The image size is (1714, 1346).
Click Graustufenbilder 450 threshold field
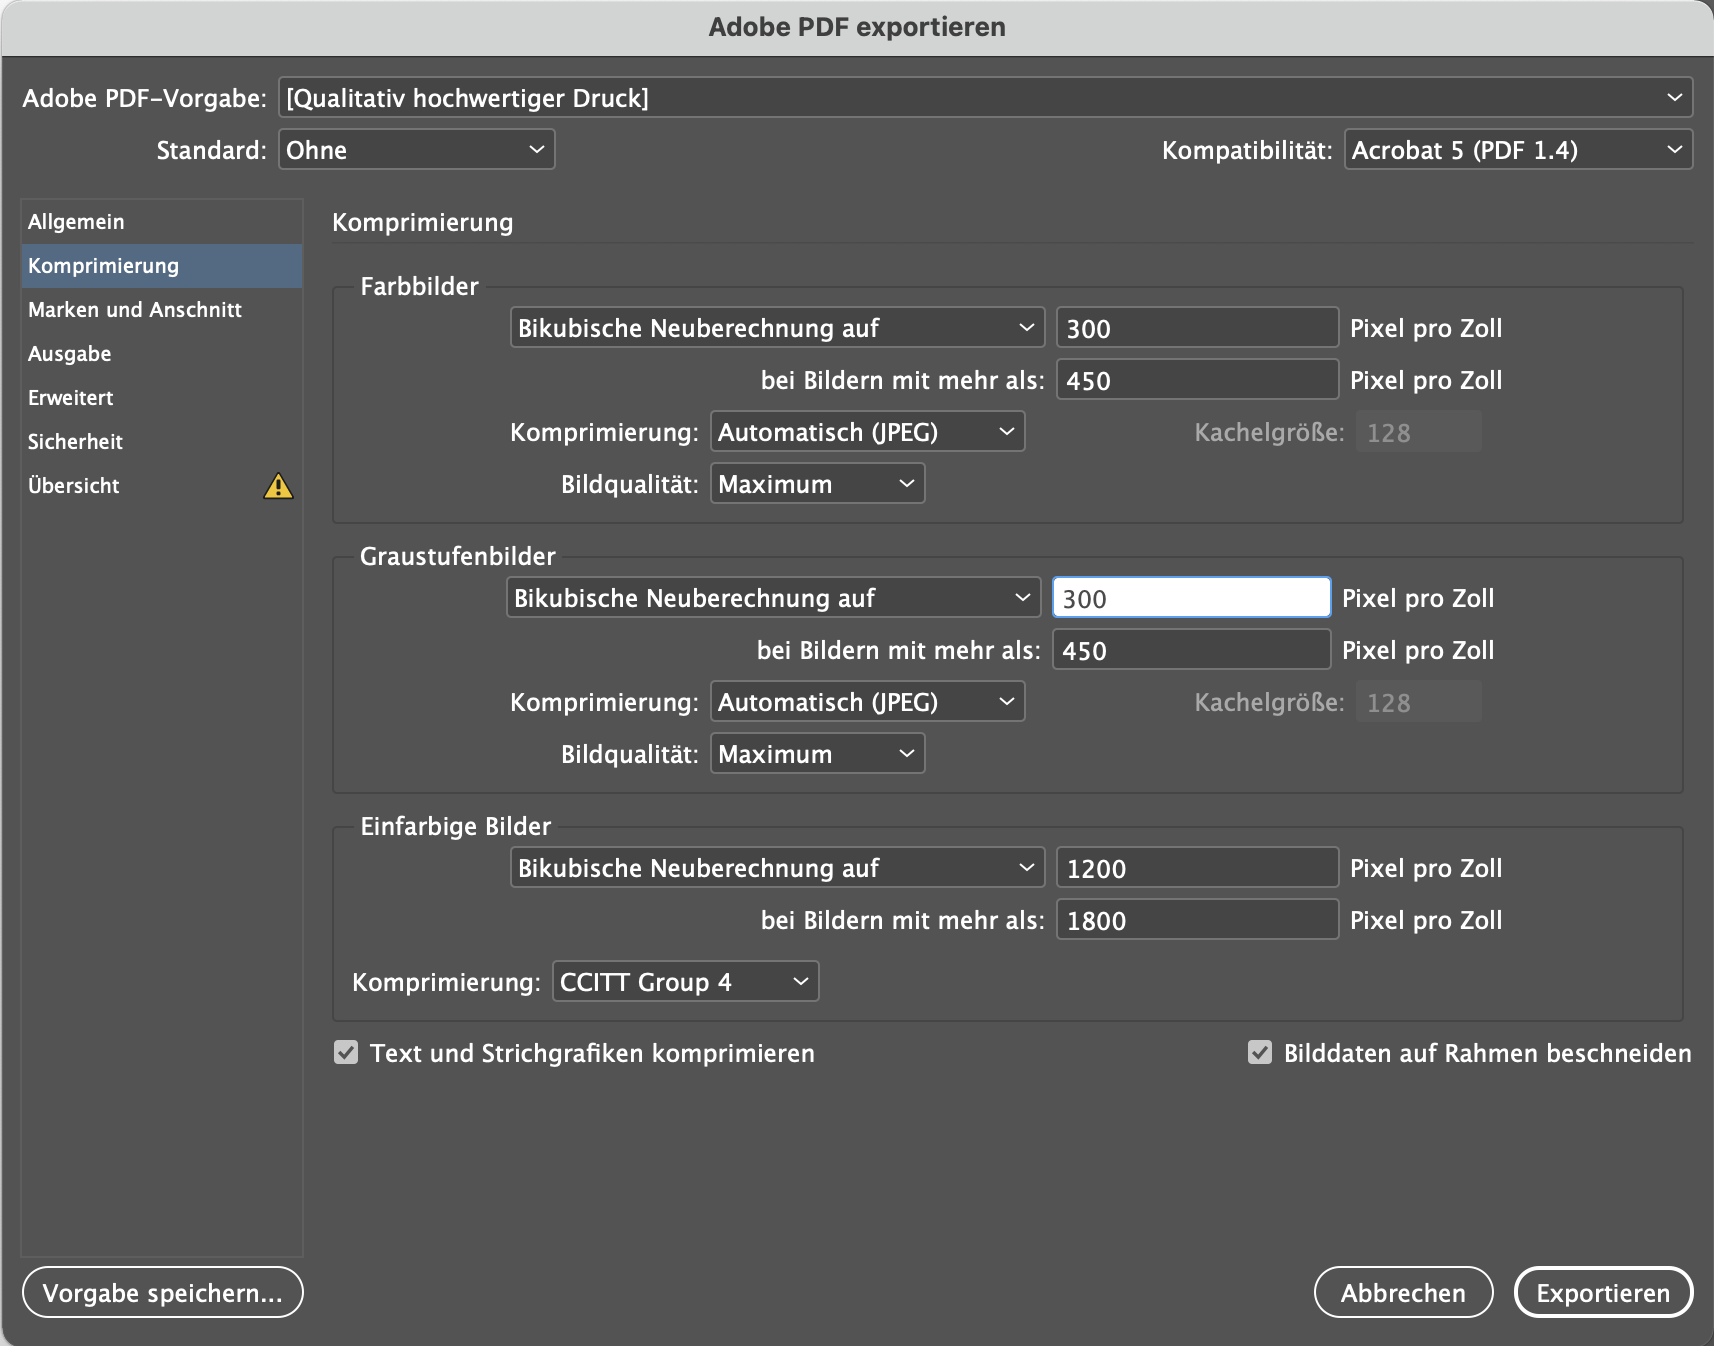1191,650
